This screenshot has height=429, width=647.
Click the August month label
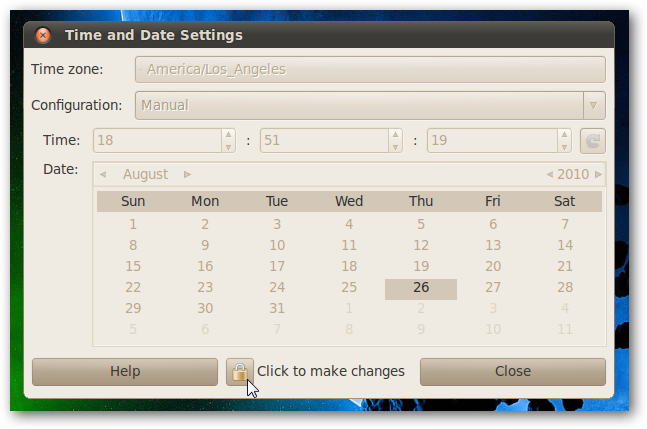pos(145,174)
